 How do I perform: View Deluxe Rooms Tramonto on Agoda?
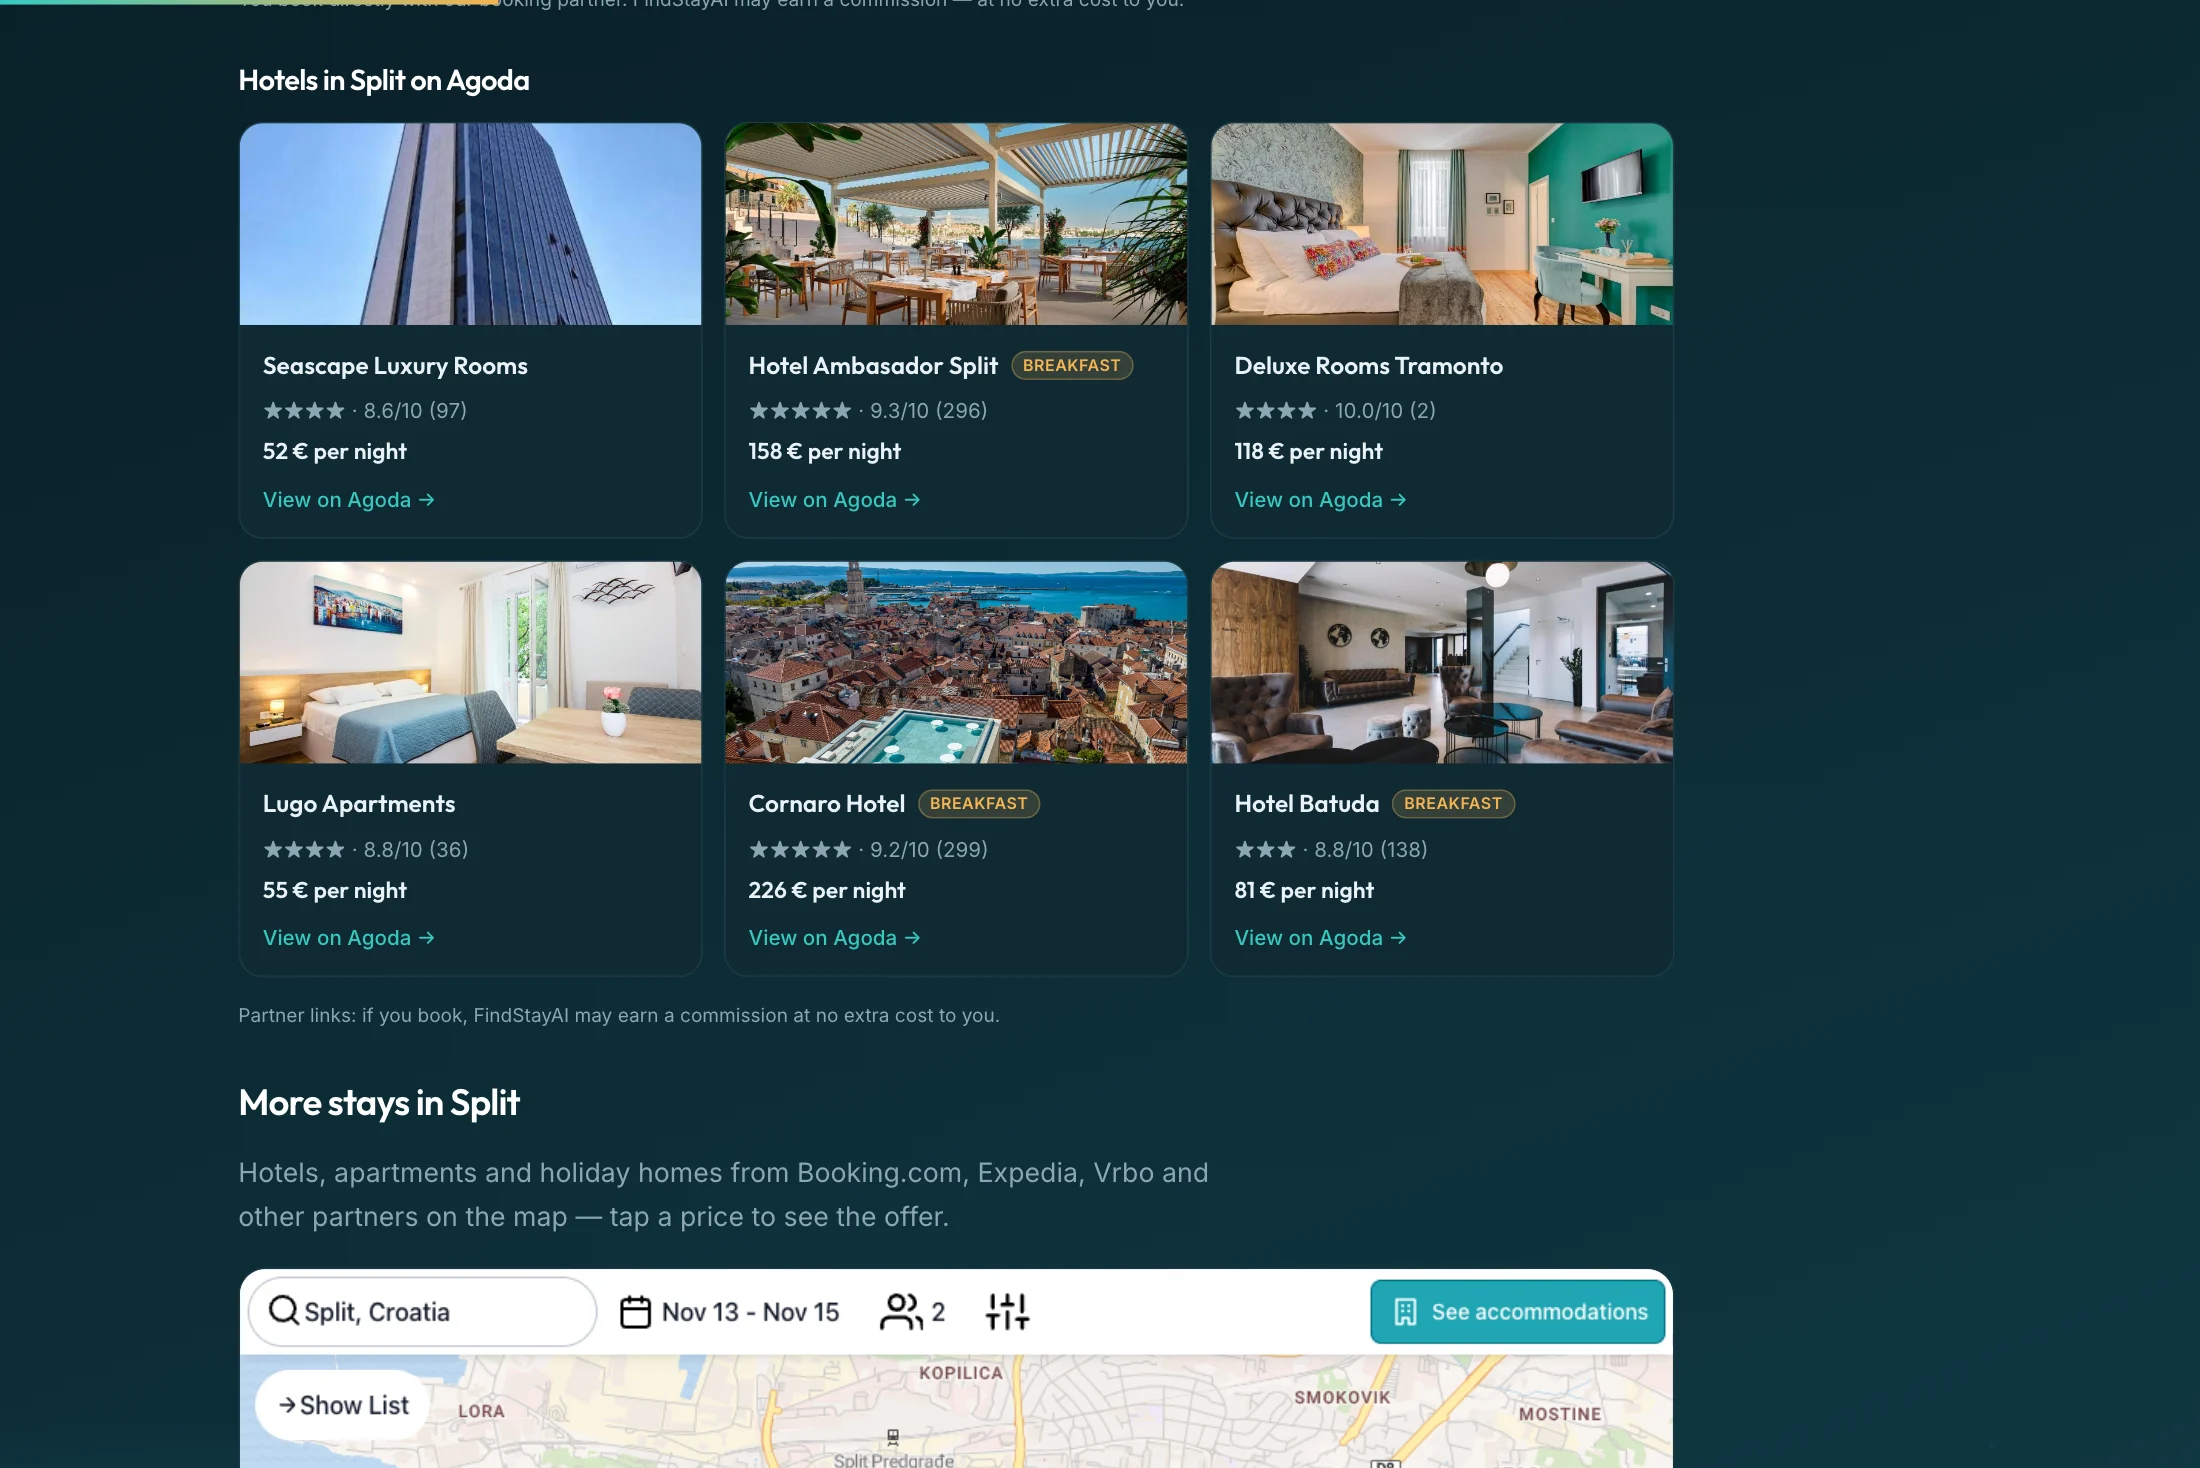click(1320, 499)
